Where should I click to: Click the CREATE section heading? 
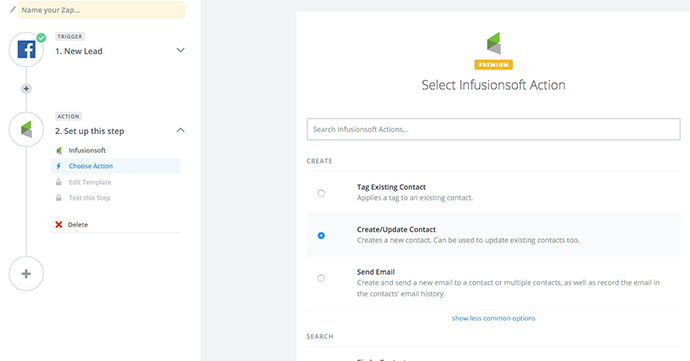319,161
